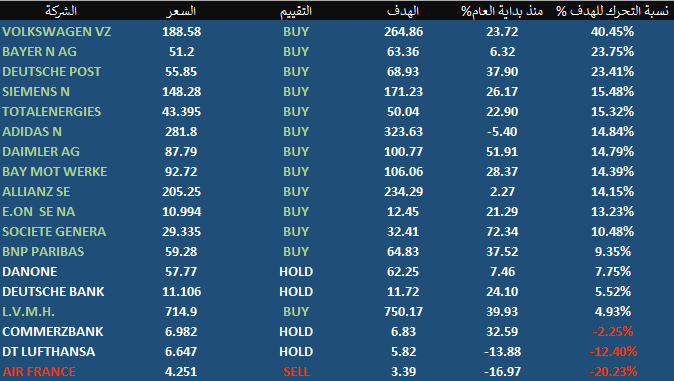Viewport: 674px width, 381px height.
Task: Select the SIEMENS N BUY rating
Action: [296, 92]
